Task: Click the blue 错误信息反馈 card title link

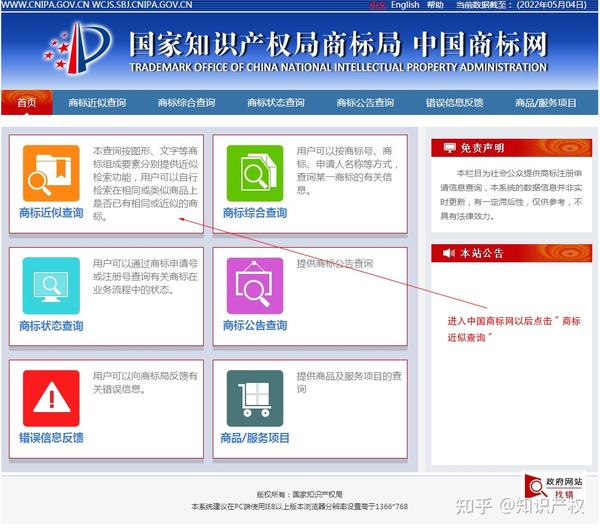Action: click(51, 438)
